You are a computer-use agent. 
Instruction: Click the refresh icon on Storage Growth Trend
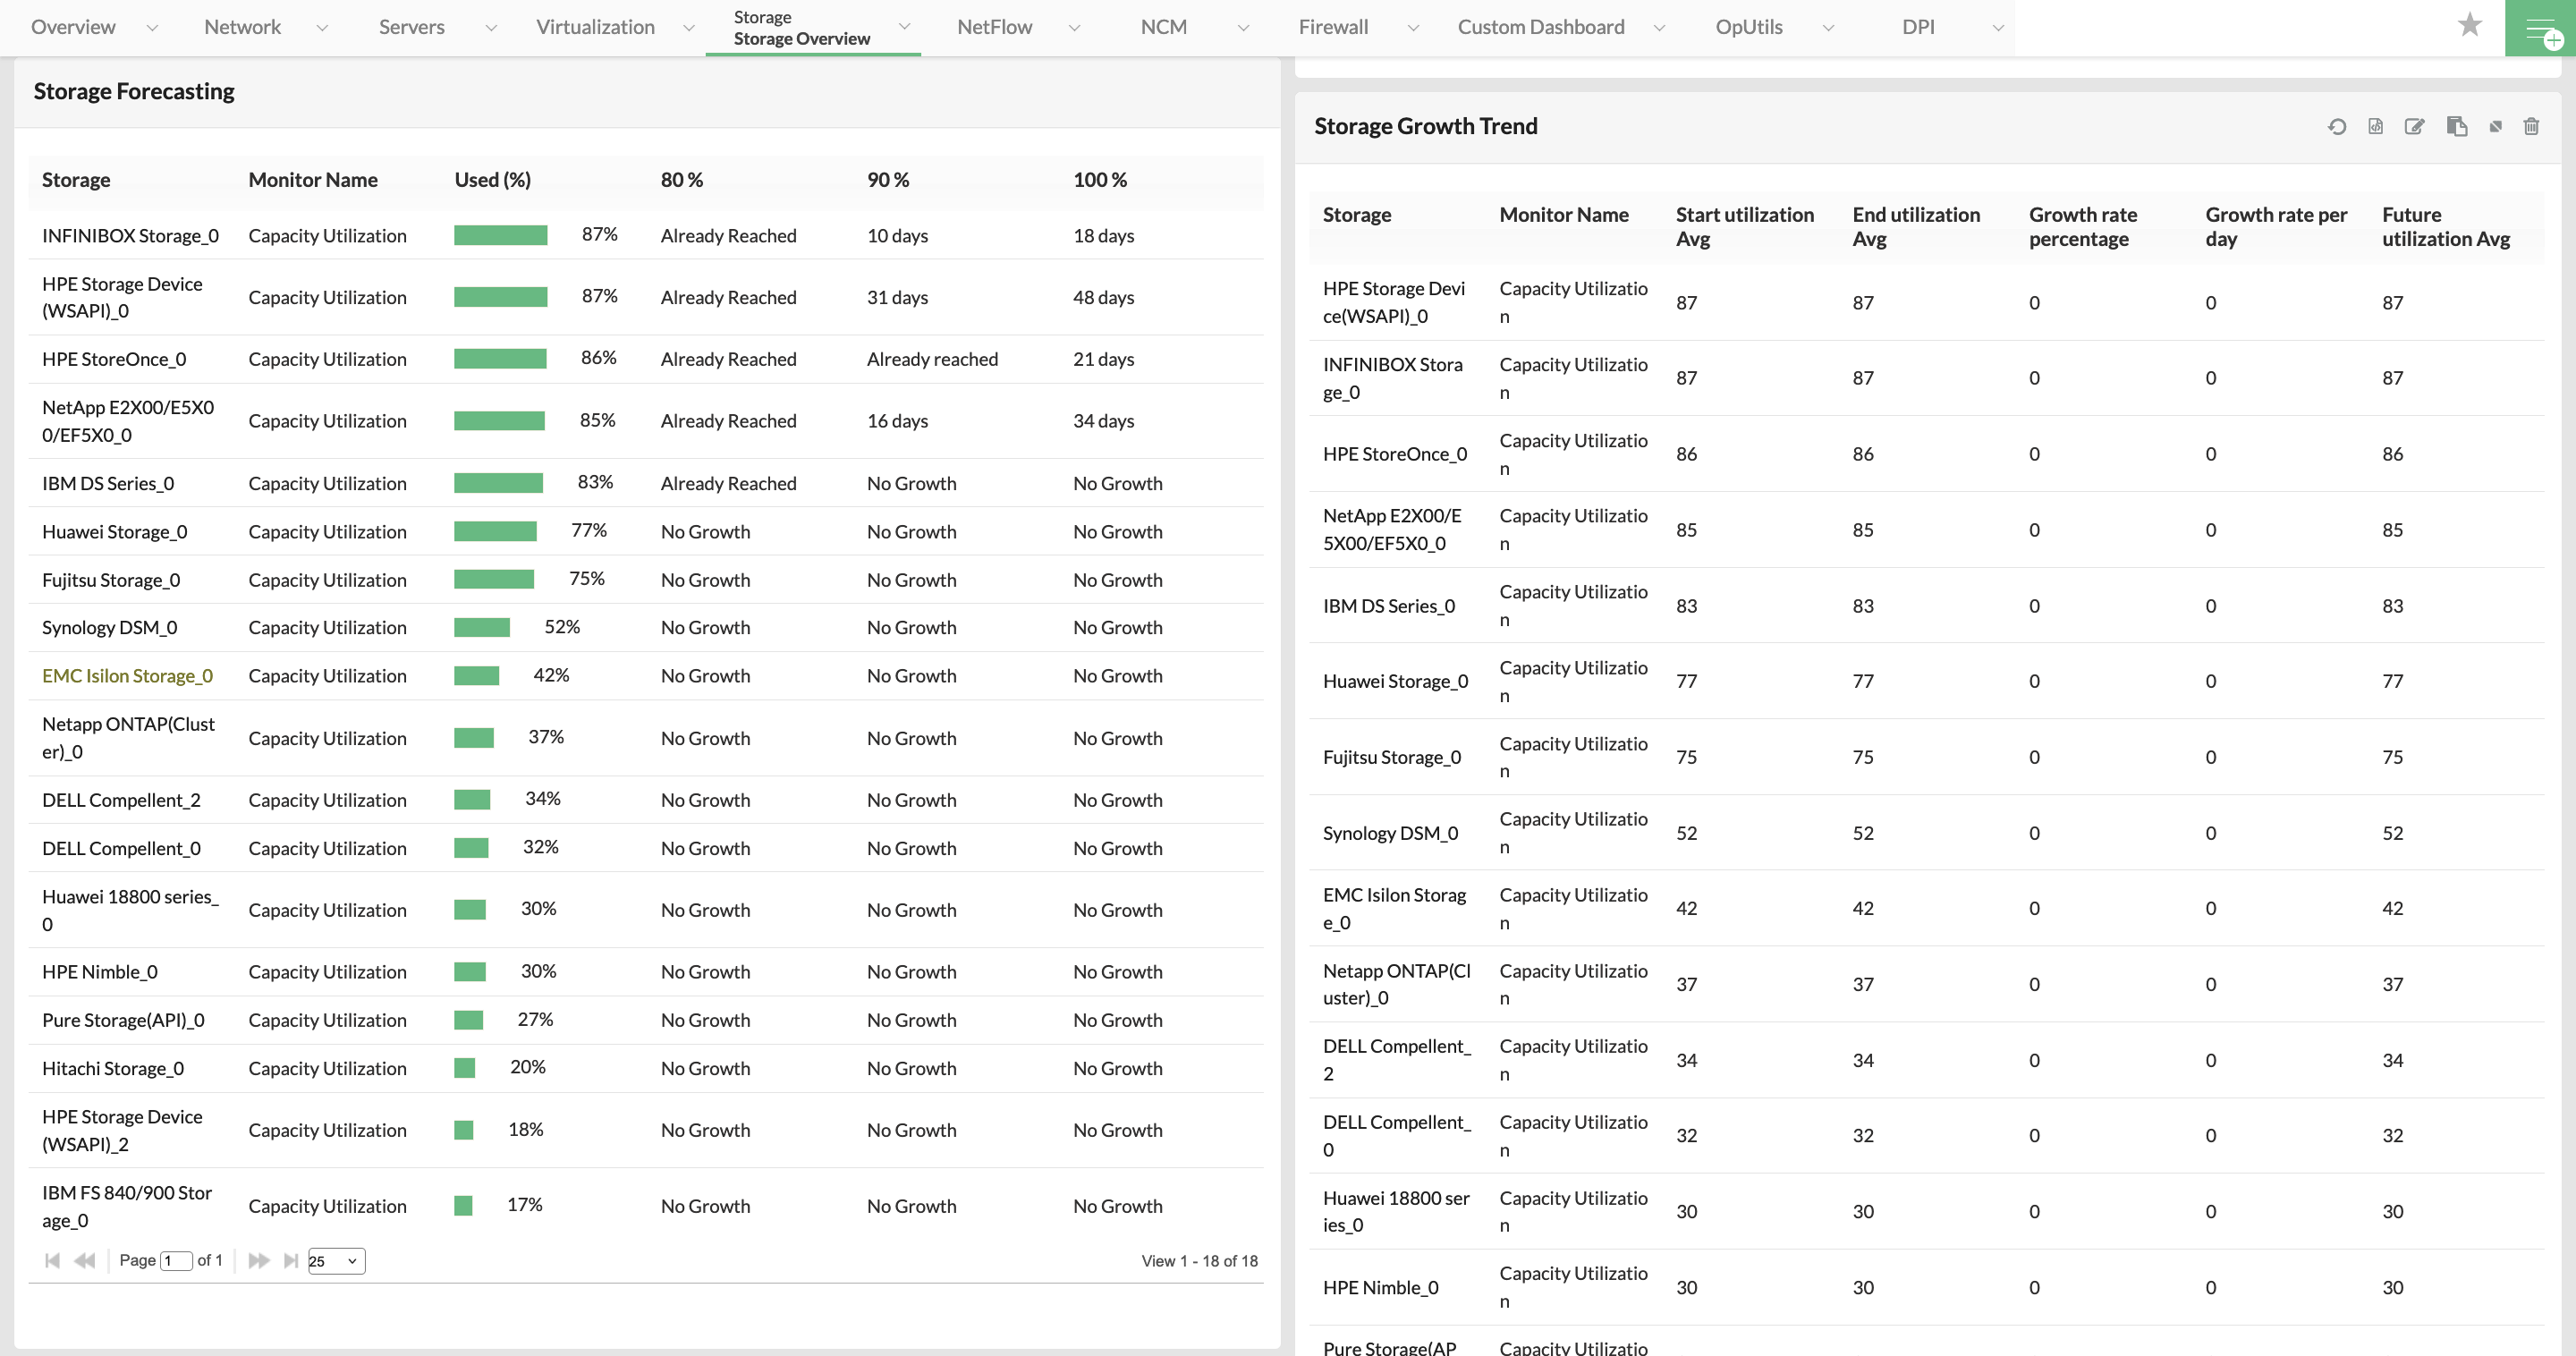[2337, 126]
